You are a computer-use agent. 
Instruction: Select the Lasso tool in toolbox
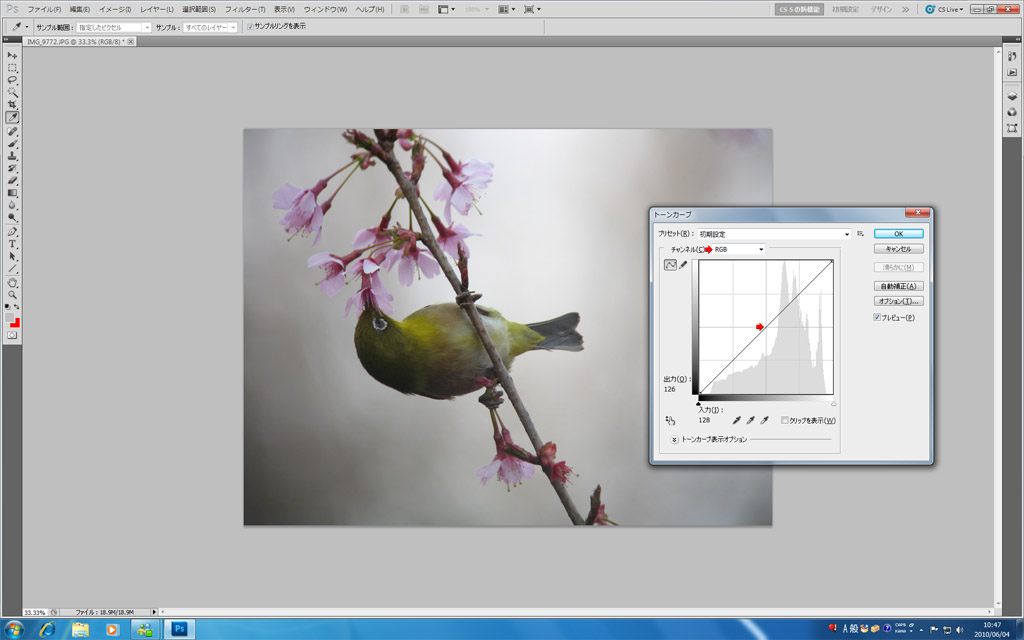[x=13, y=80]
